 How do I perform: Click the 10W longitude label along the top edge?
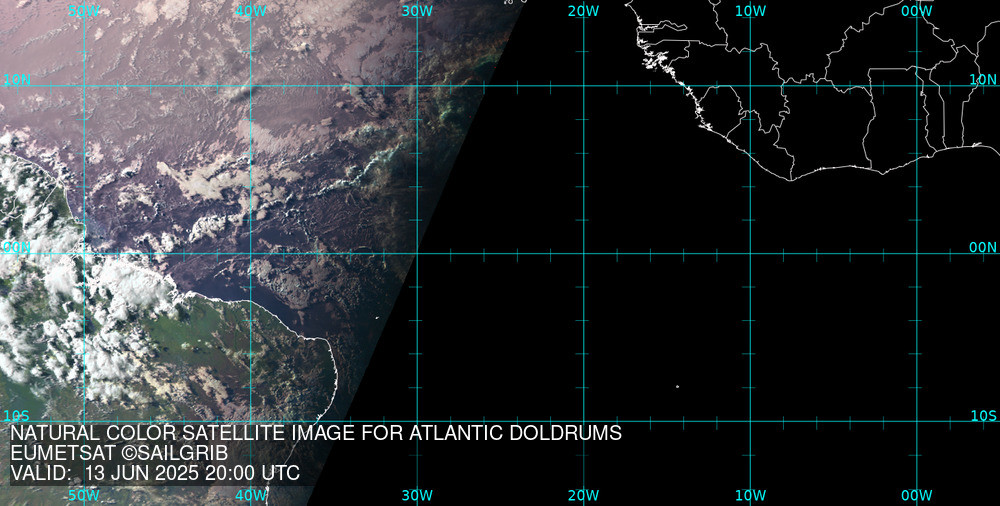(x=750, y=11)
